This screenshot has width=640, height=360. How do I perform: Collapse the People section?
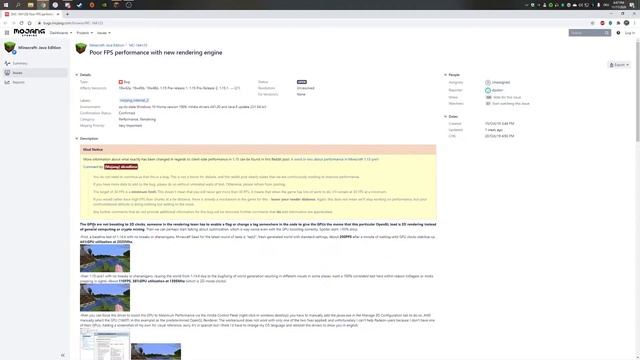click(x=446, y=75)
